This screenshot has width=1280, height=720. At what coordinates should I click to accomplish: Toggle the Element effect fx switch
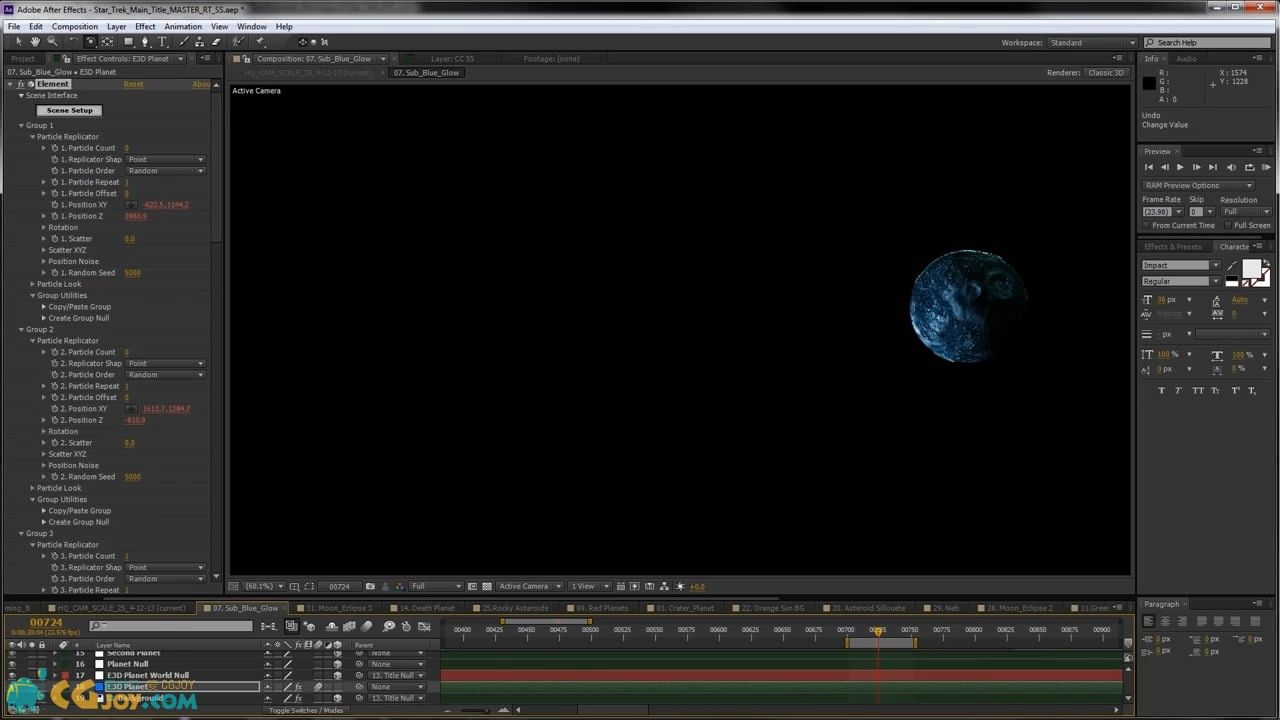[21, 84]
